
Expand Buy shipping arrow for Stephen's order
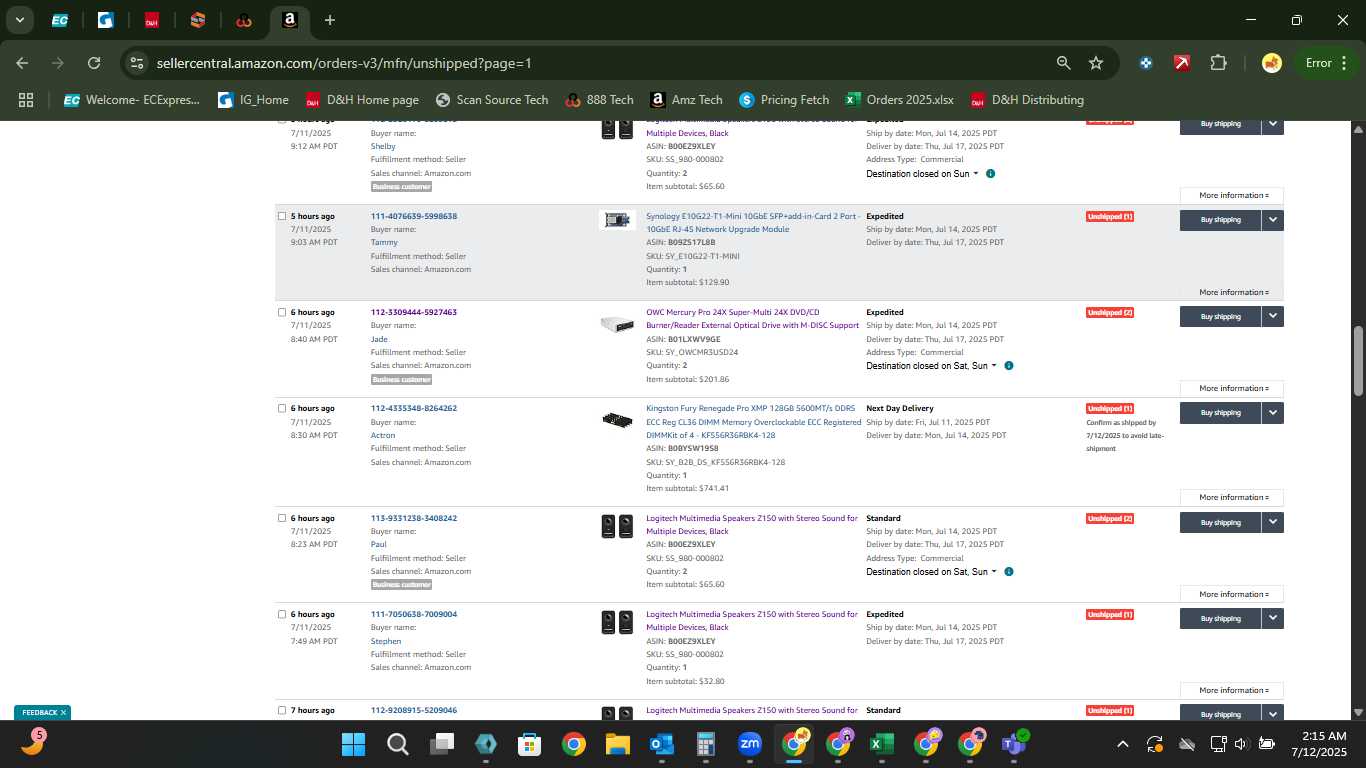pyautogui.click(x=1272, y=618)
